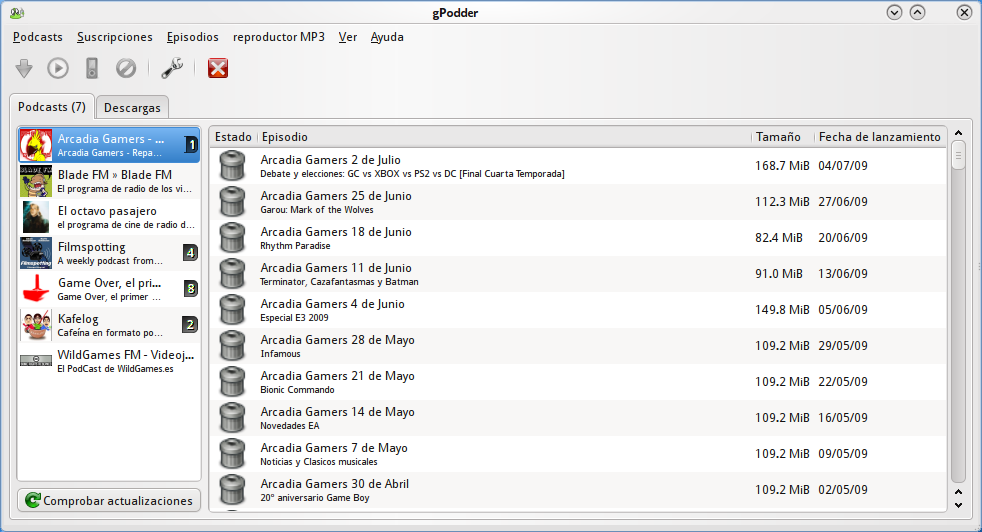The image size is (982, 532).
Task: Click the red X quit toolbar icon
Action: pyautogui.click(x=218, y=68)
